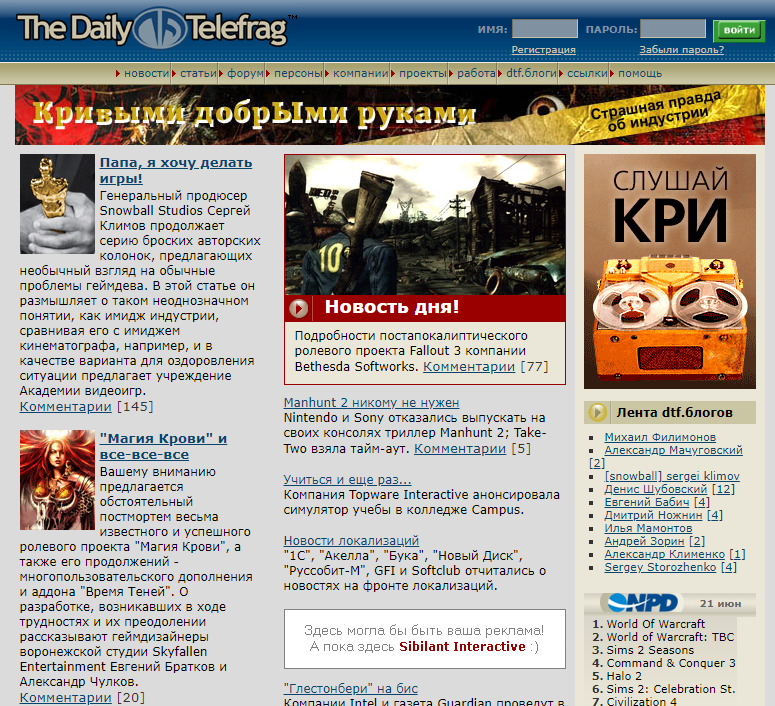Viewport: 775px width, 706px height.
Task: Focus the Пароль password field
Action: click(x=673, y=29)
